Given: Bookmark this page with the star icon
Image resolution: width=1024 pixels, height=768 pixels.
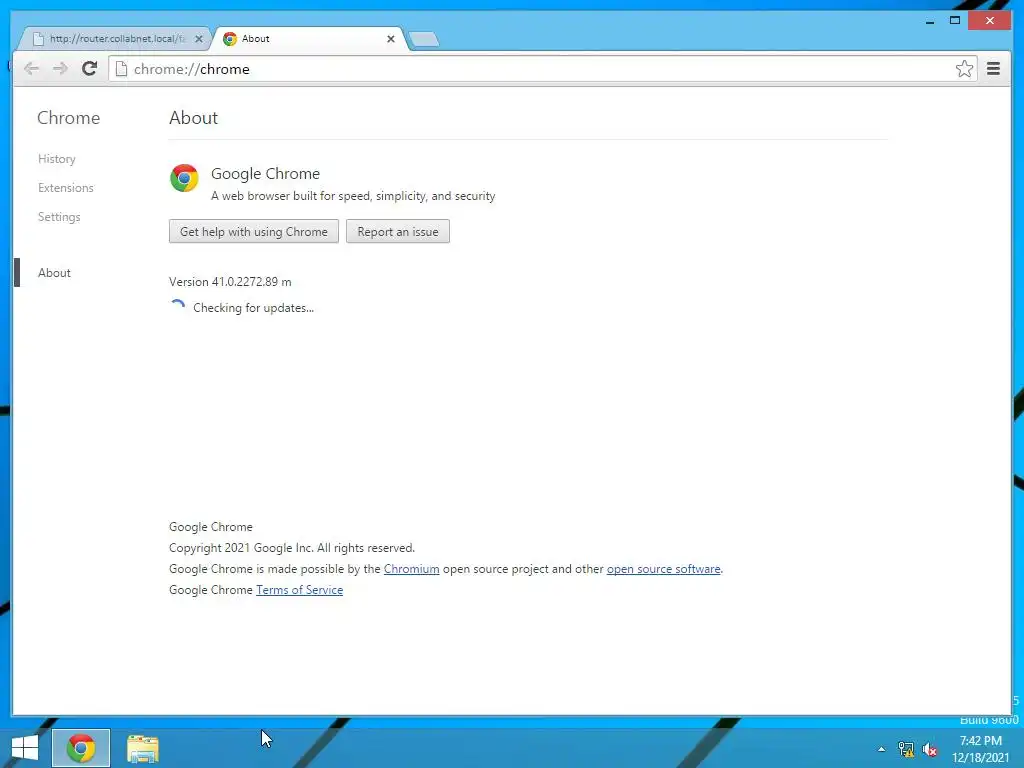Looking at the screenshot, I should (964, 69).
